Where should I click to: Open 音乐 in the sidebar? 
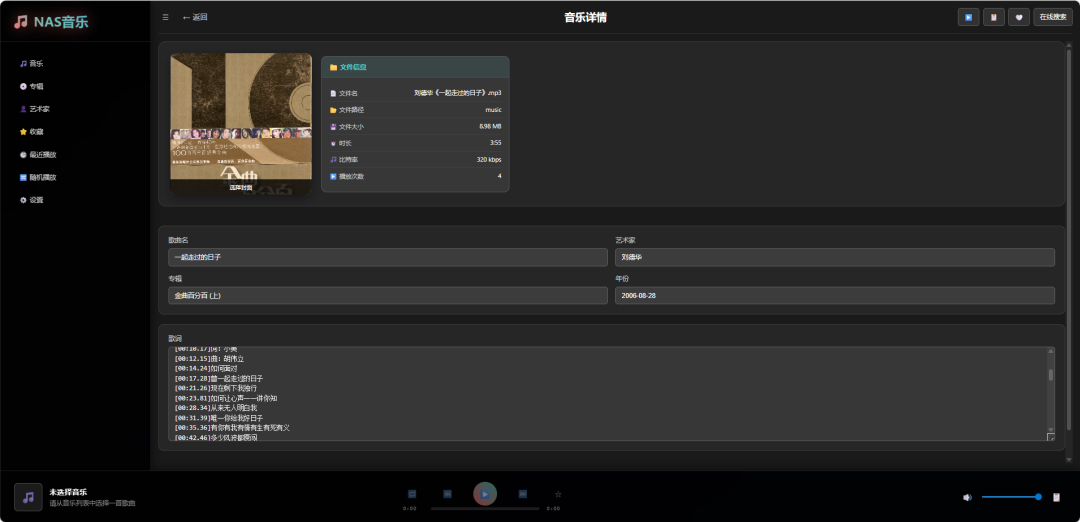coord(35,63)
